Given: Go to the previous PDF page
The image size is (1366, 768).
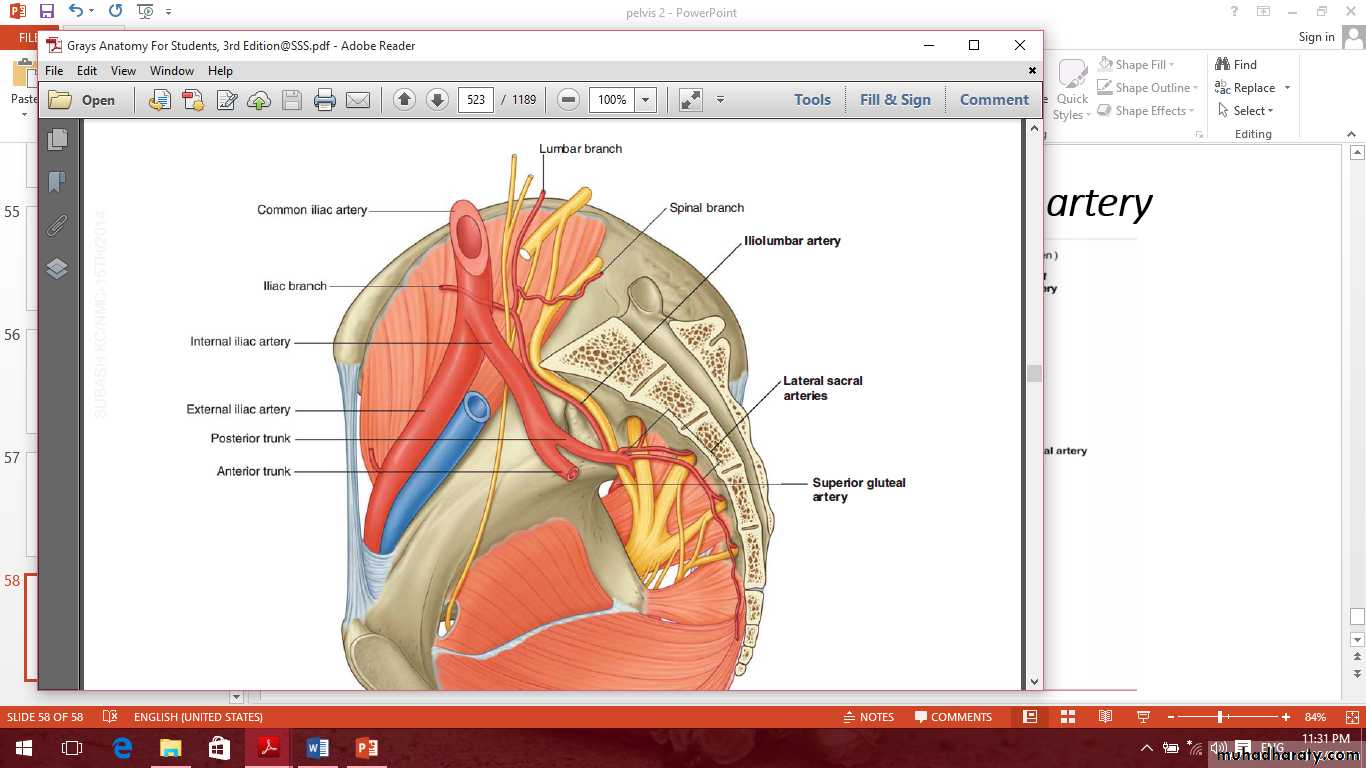Looking at the screenshot, I should pyautogui.click(x=404, y=100).
